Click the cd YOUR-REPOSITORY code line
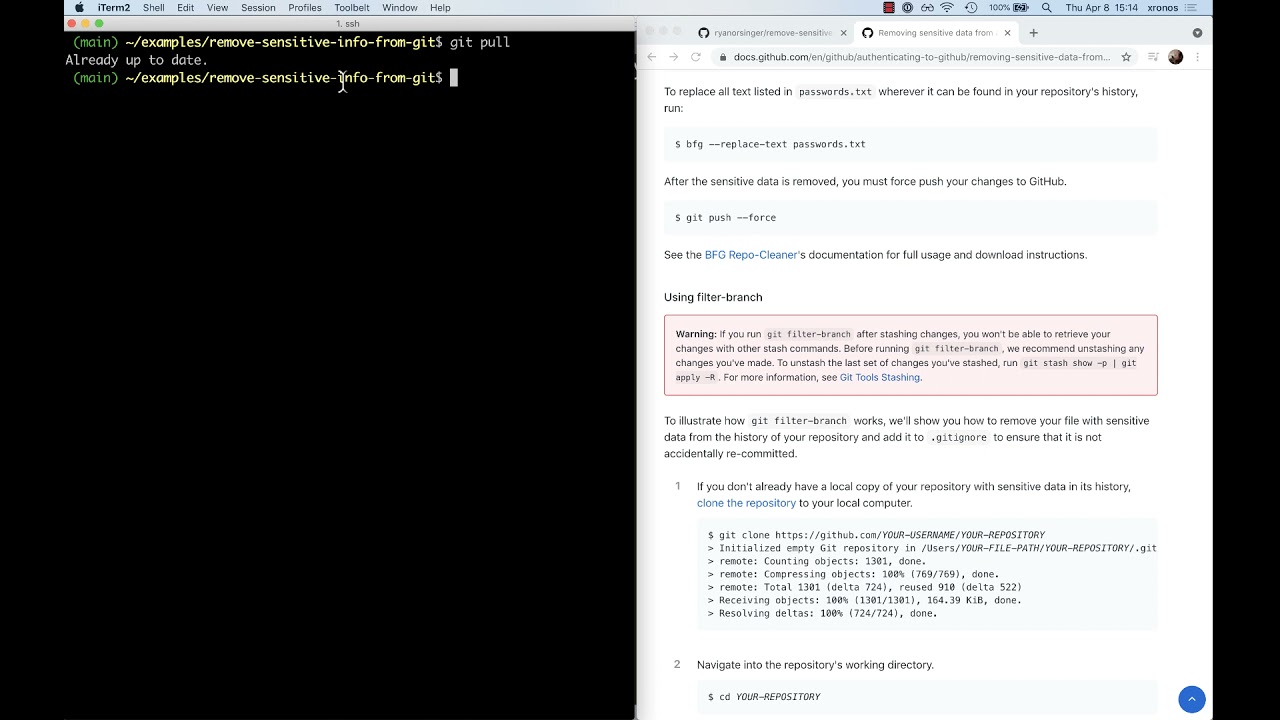This screenshot has width=1280, height=720. click(764, 696)
